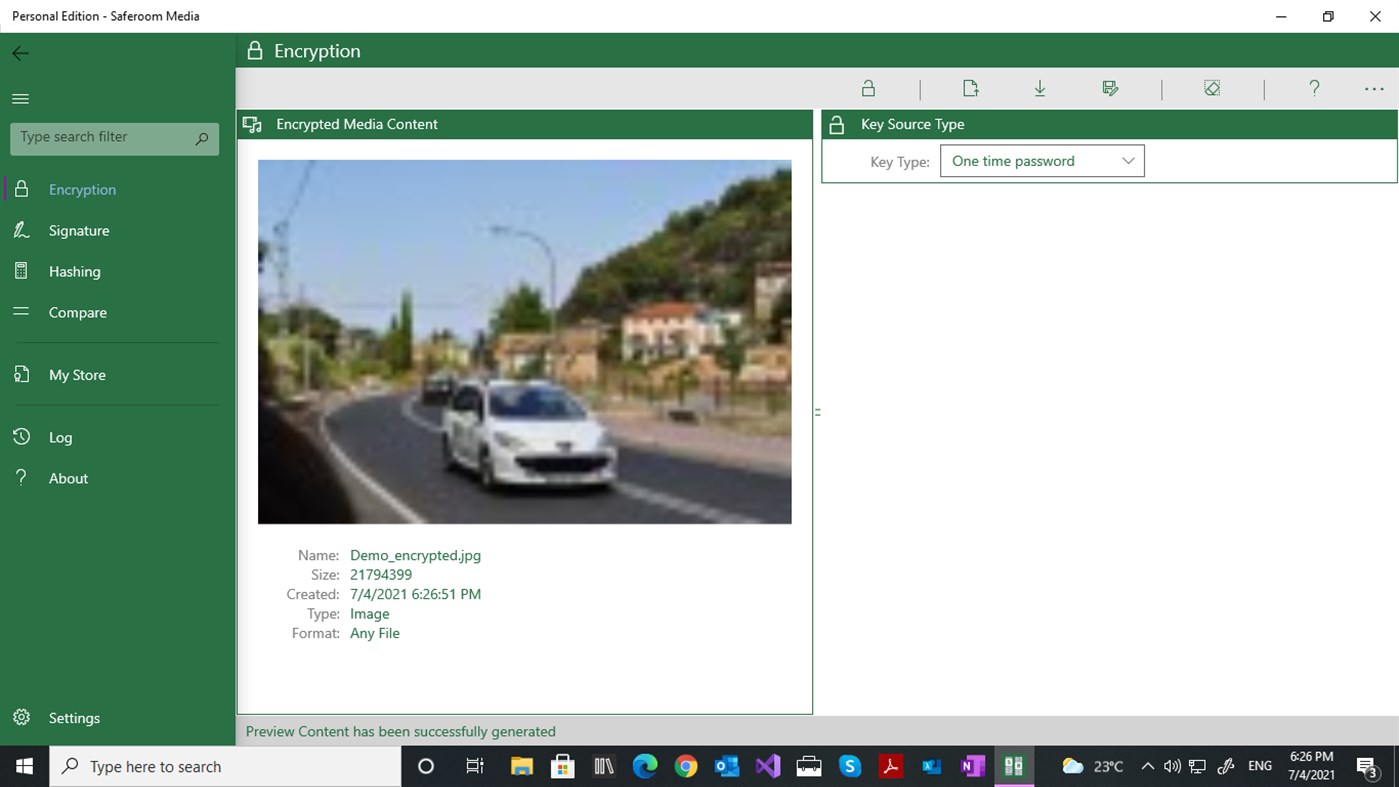The image size is (1399, 787).
Task: Click the add file icon in the toolbar
Action: coord(970,88)
